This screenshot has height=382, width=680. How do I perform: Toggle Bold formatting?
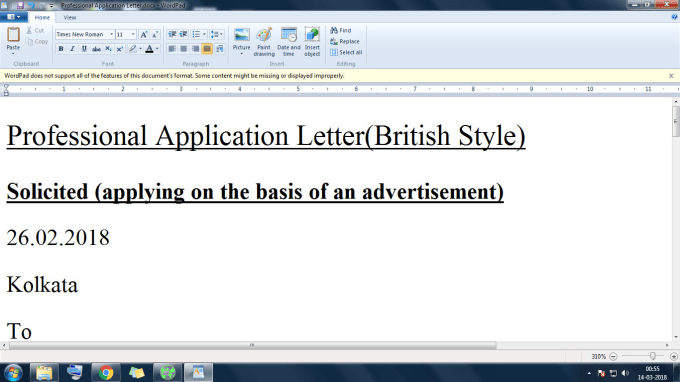click(61, 49)
